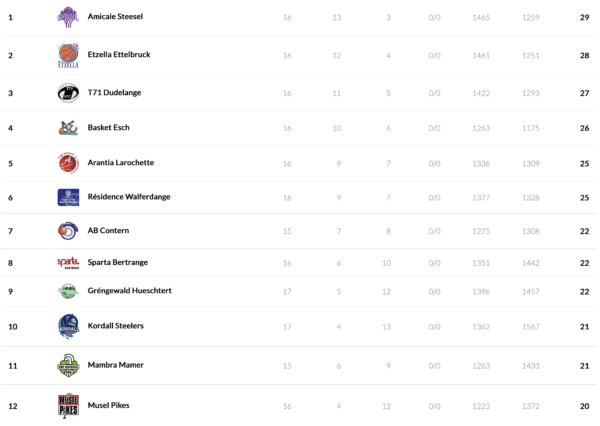This screenshot has height=426, width=600.
Task: Select the Kordall Steelers team name
Action: pyautogui.click(x=116, y=326)
